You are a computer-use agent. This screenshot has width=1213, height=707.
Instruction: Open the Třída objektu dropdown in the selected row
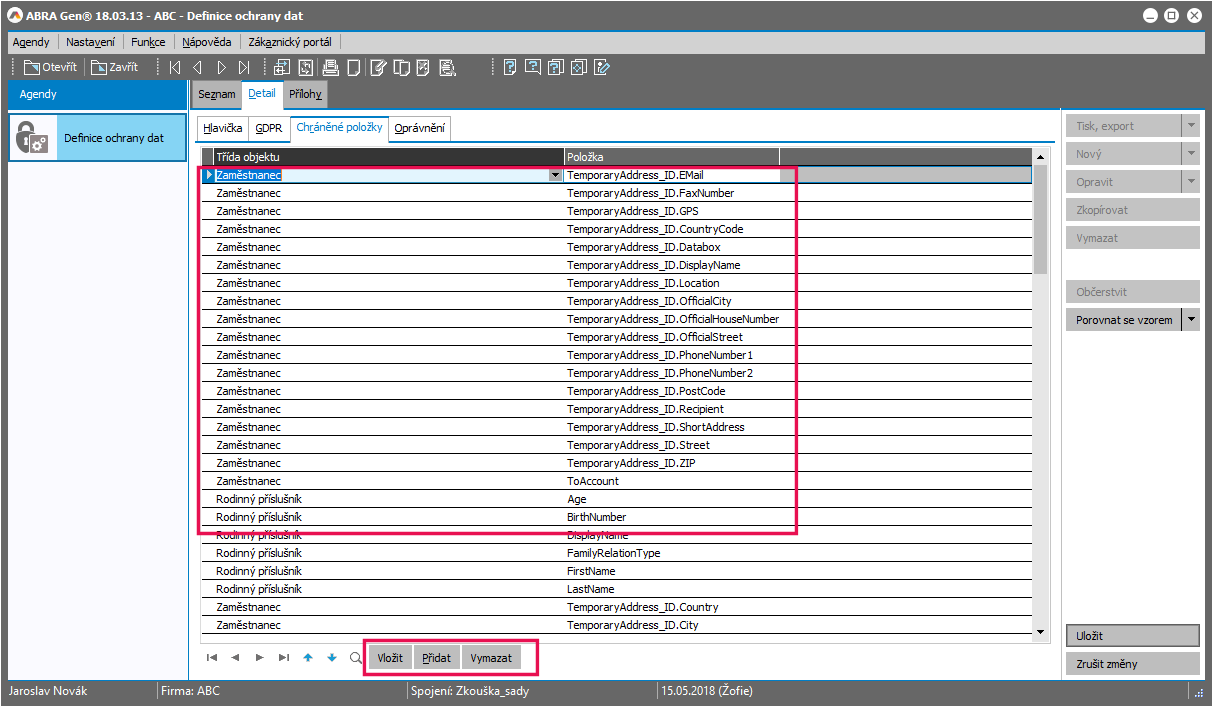(556, 175)
